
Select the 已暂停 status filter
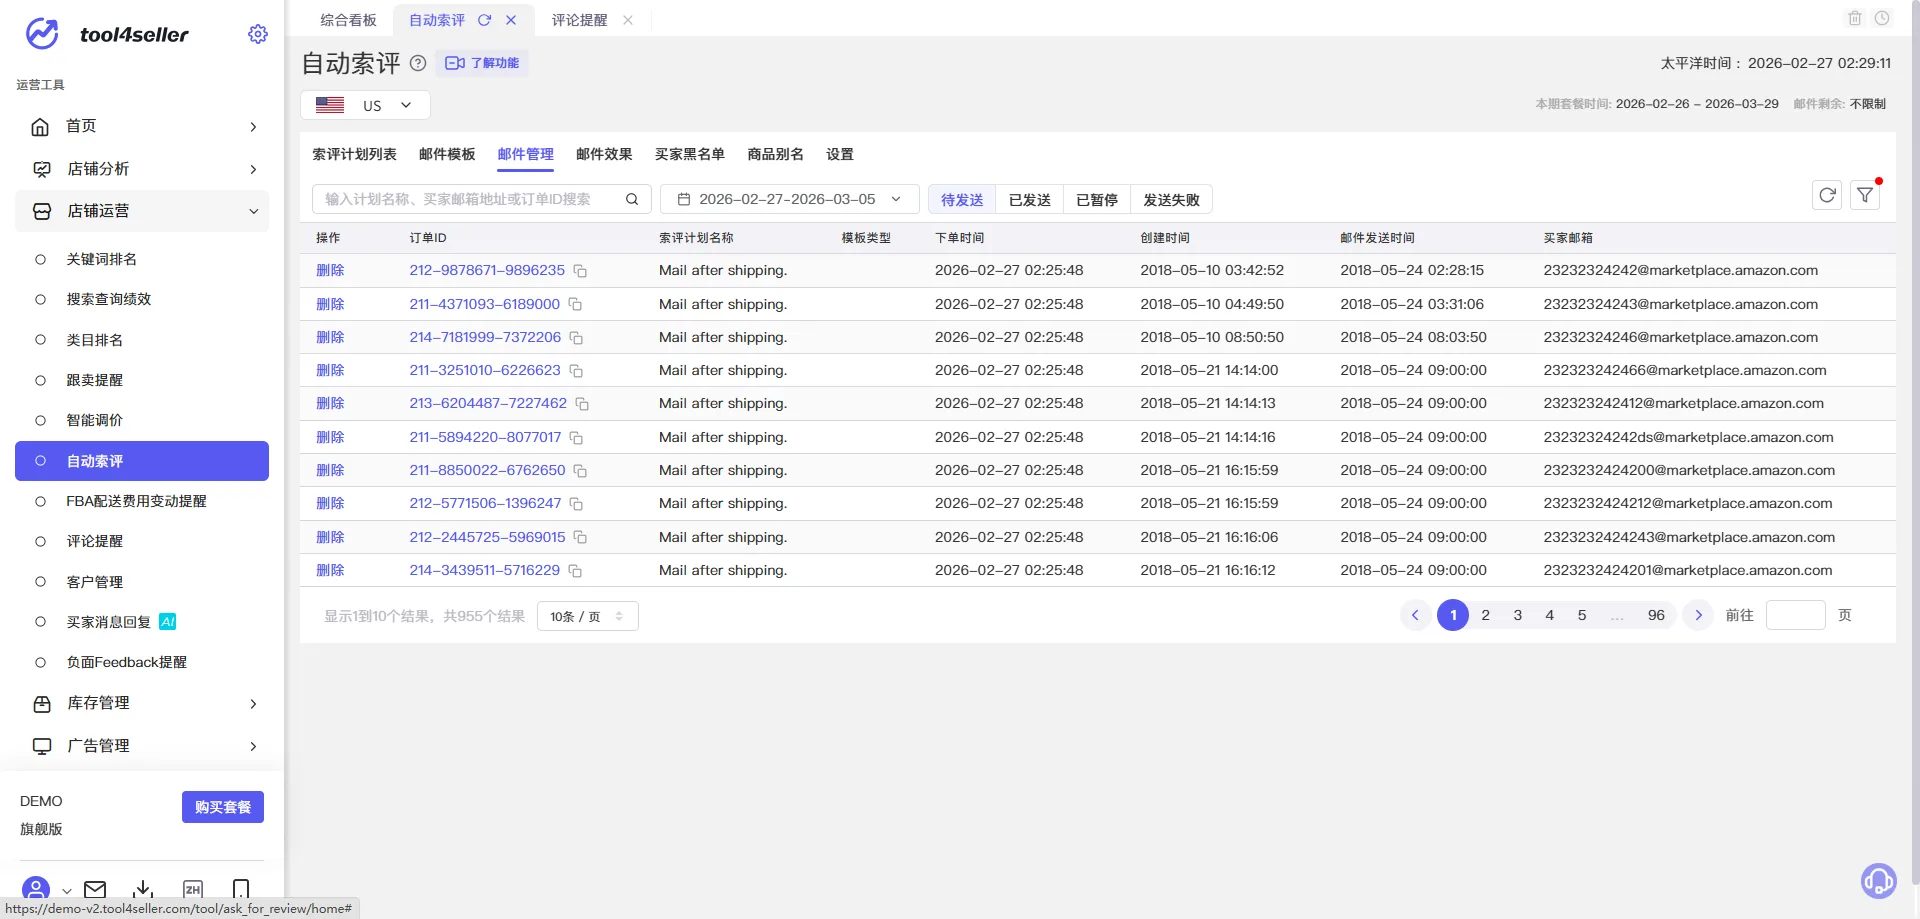[x=1097, y=200]
